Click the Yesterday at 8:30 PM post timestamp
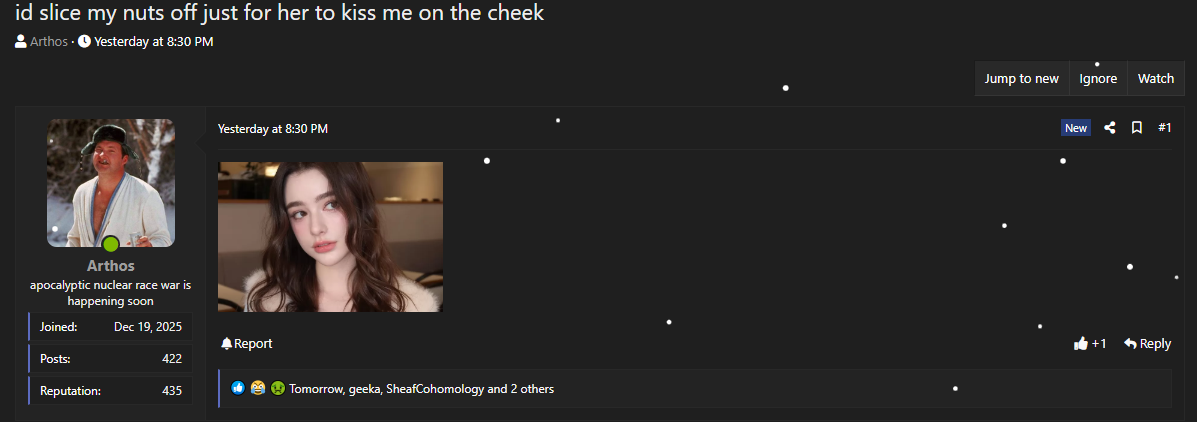 (273, 129)
